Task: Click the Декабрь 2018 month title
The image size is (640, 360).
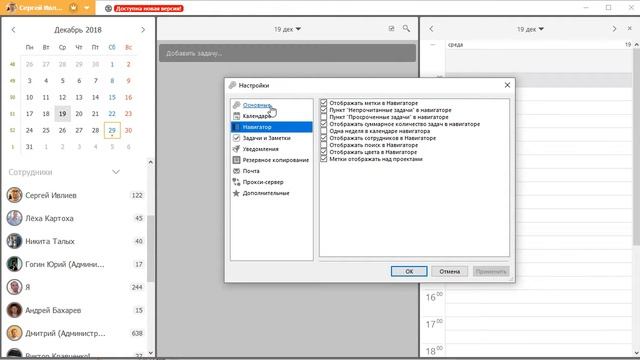Action: [x=78, y=30]
